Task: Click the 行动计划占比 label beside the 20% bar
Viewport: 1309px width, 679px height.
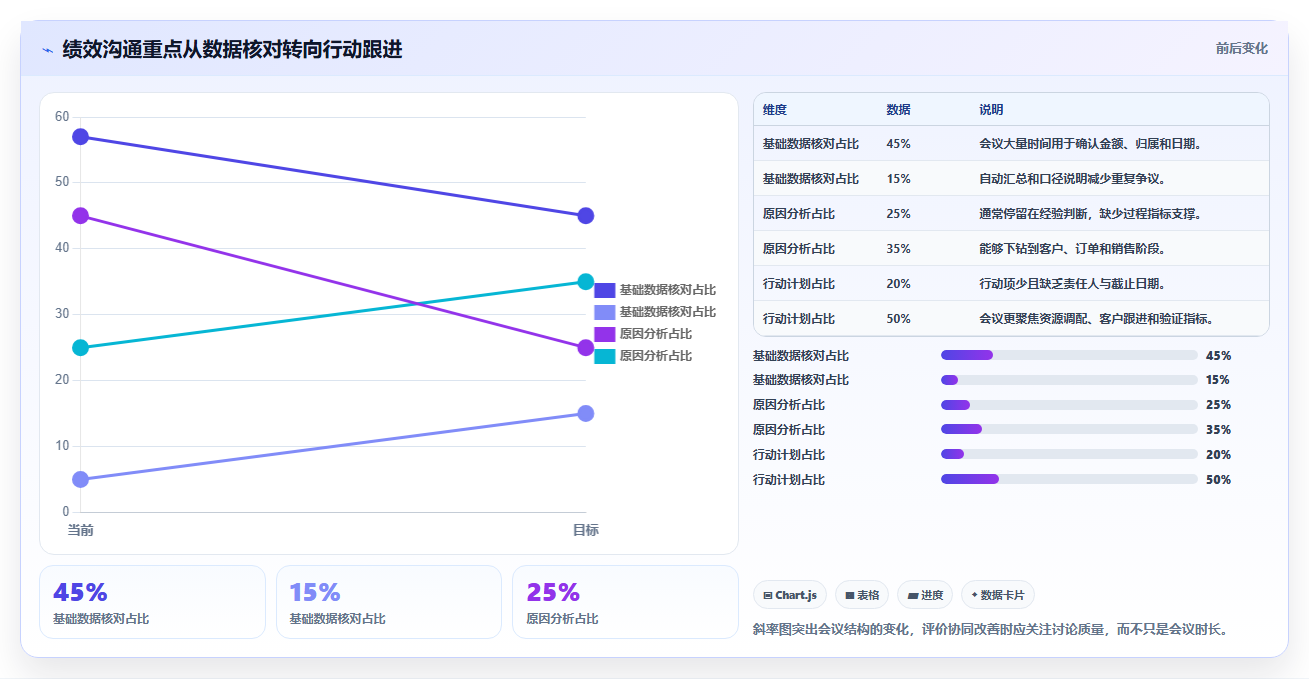Action: [789, 455]
